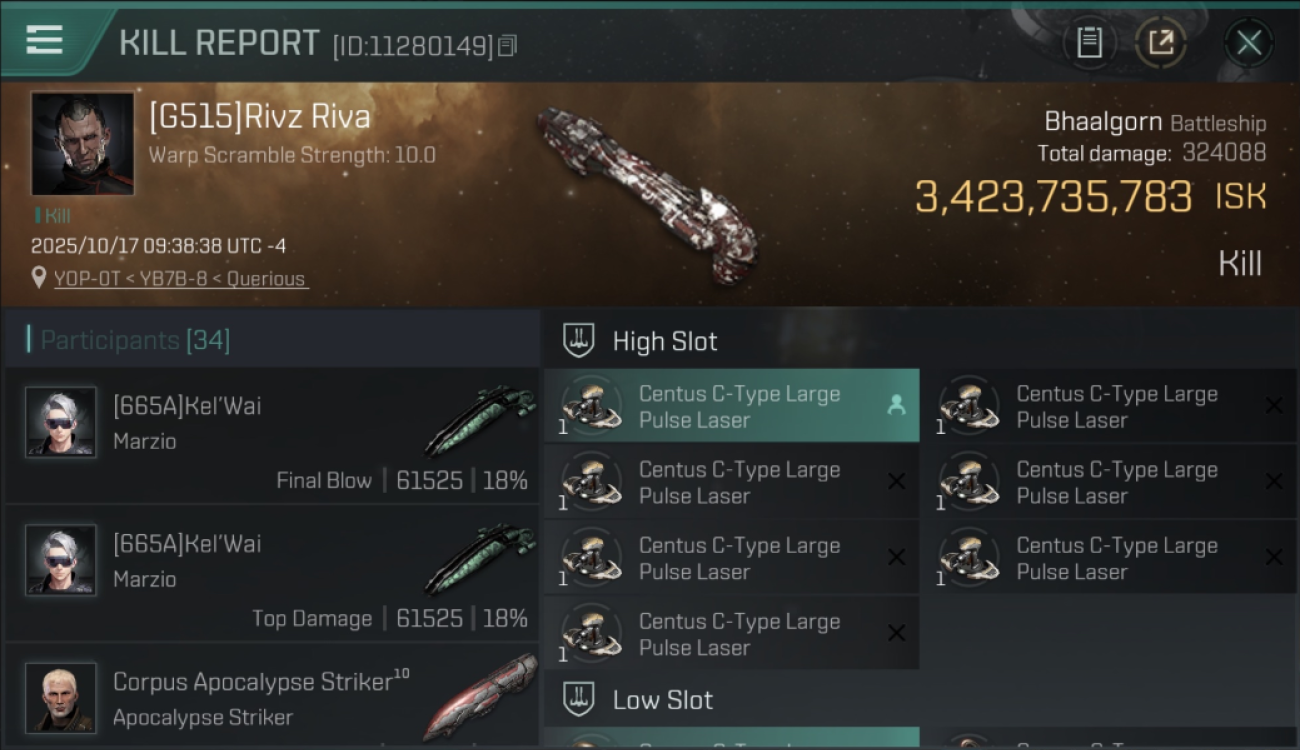Viewport: 1300px width, 750px height.
Task: Click the Low Slot section icon
Action: point(579,699)
